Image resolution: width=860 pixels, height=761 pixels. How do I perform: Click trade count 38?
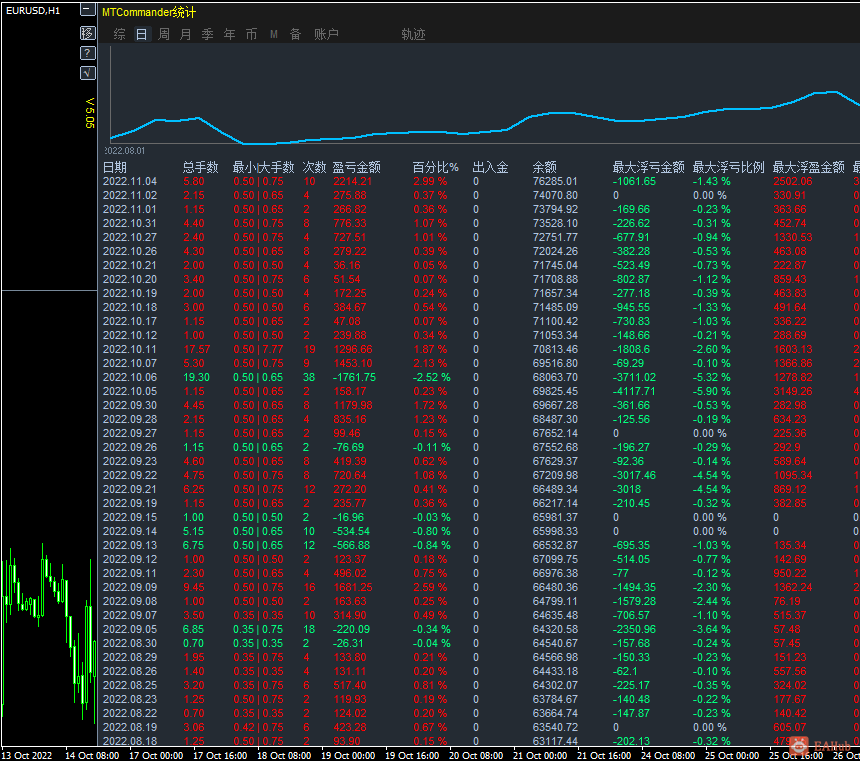point(309,377)
